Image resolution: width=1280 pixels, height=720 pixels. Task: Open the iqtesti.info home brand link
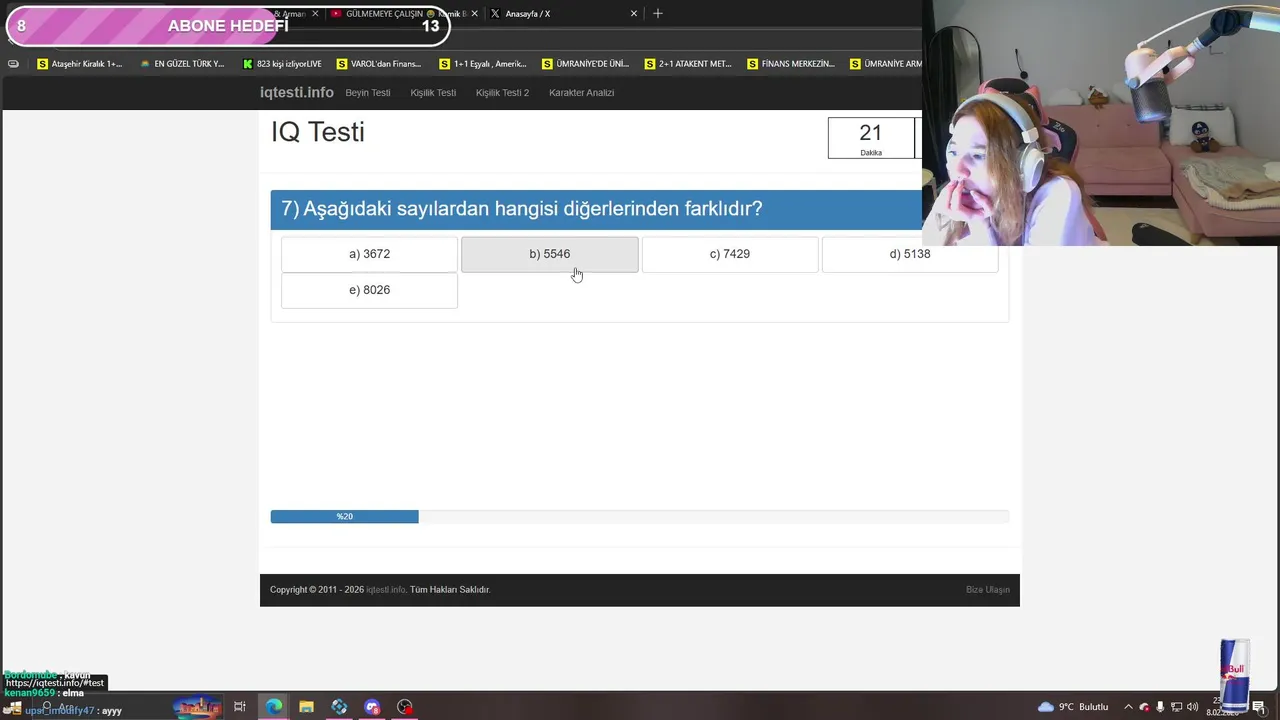click(x=297, y=92)
